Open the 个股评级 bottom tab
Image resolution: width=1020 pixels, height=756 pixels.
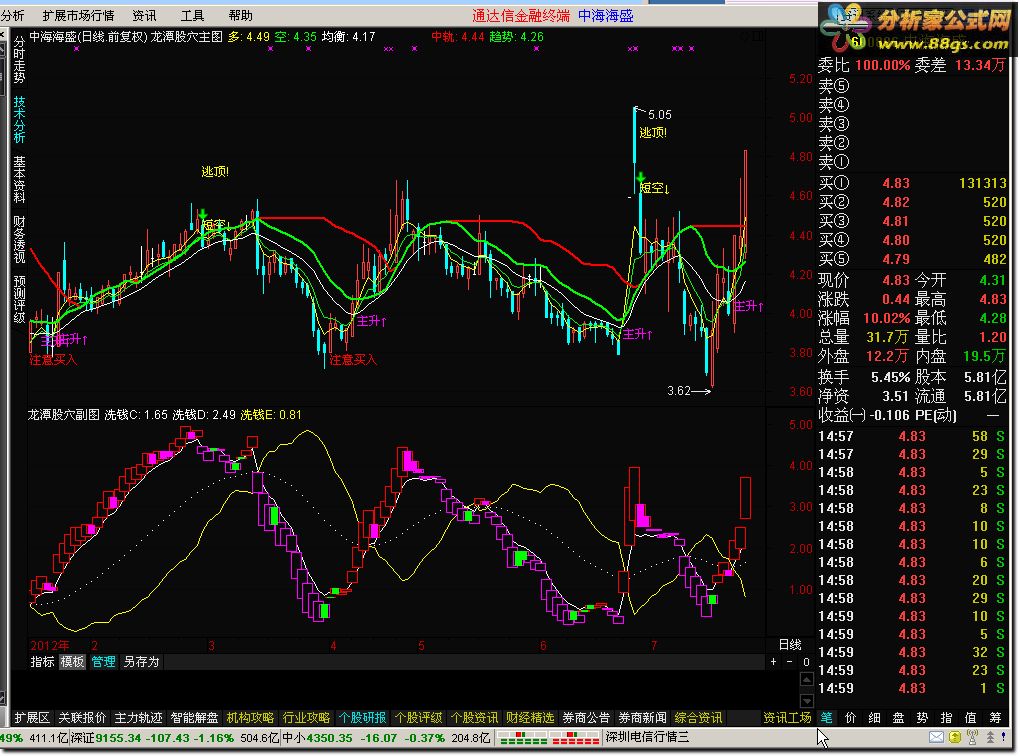(418, 718)
